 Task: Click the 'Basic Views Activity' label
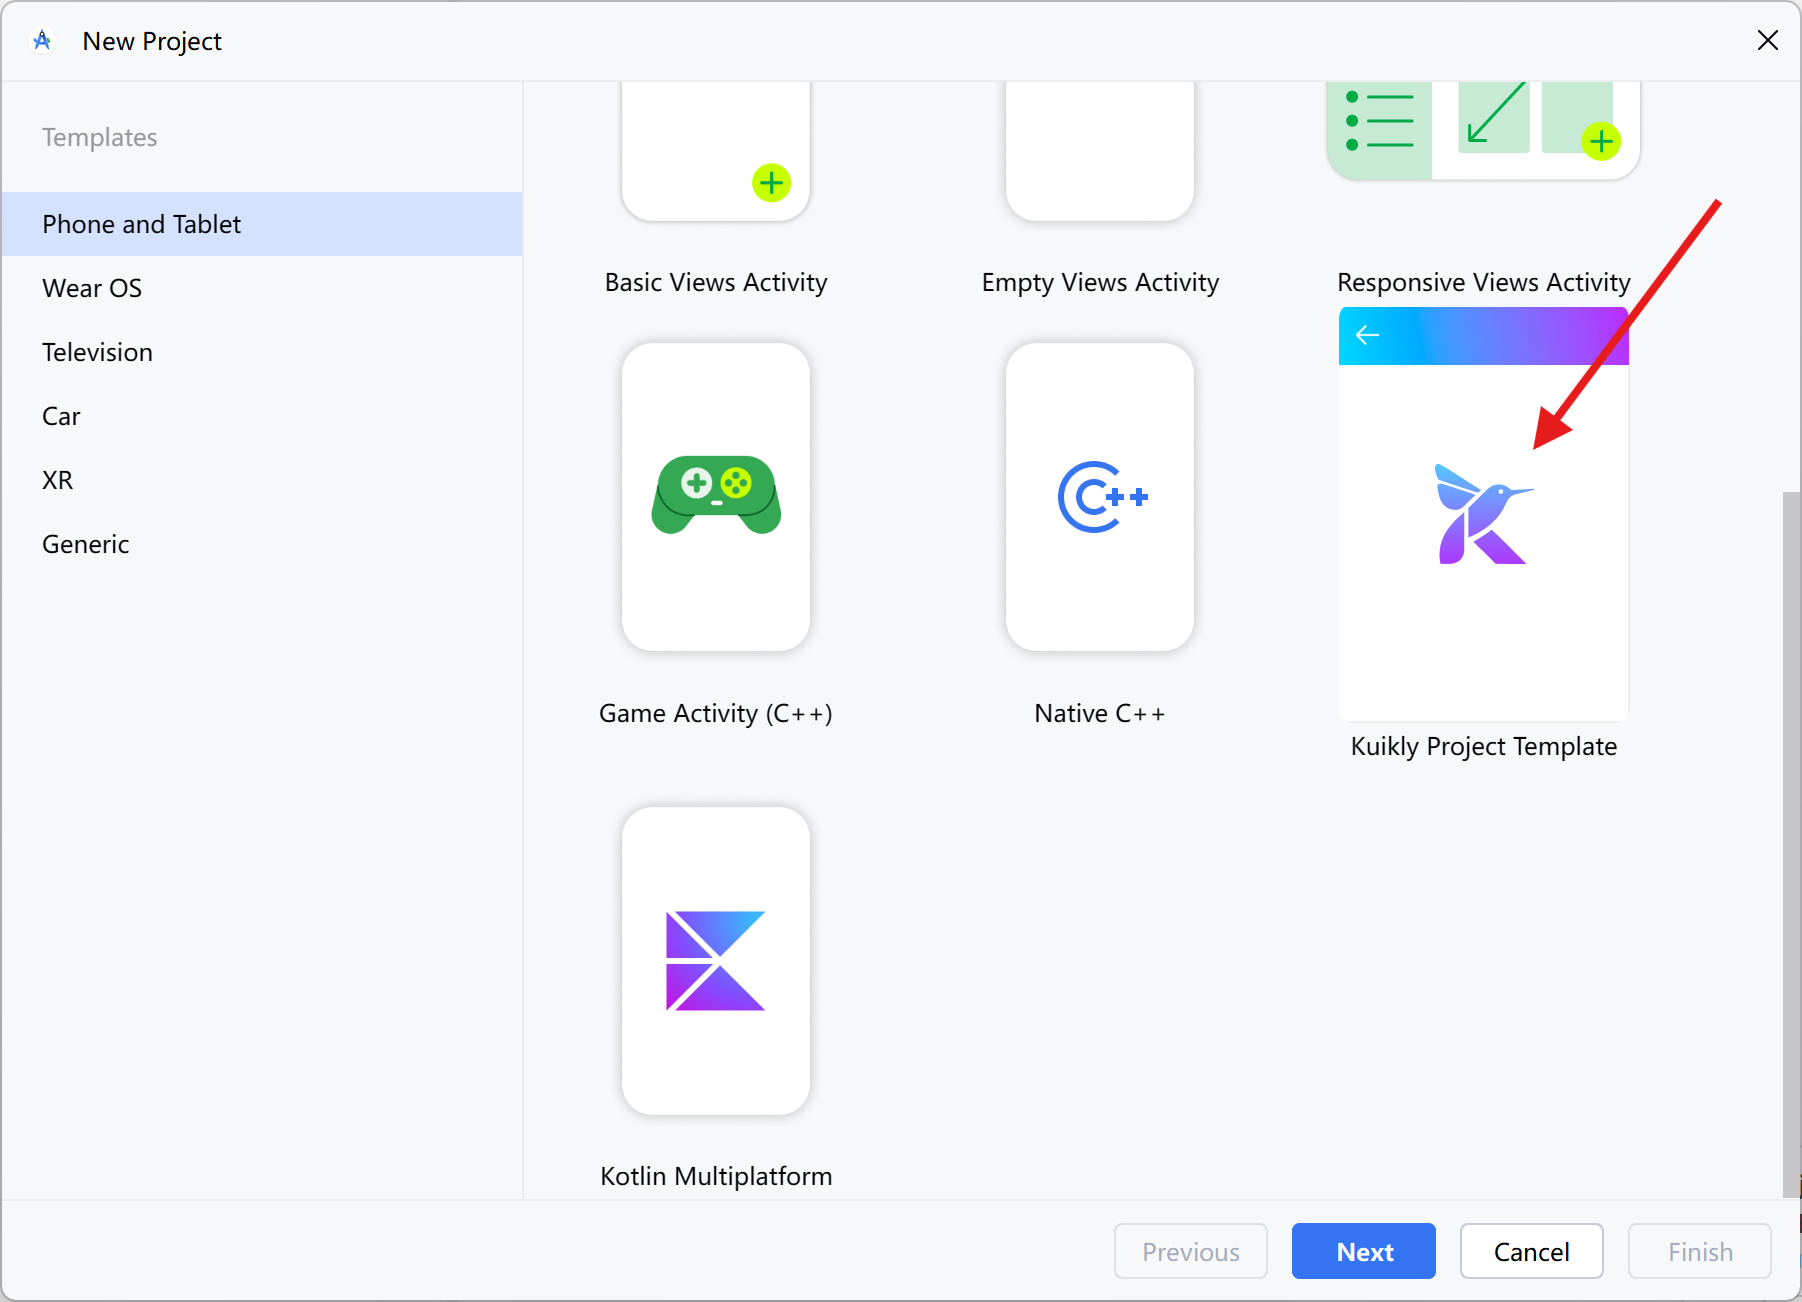pos(716,283)
